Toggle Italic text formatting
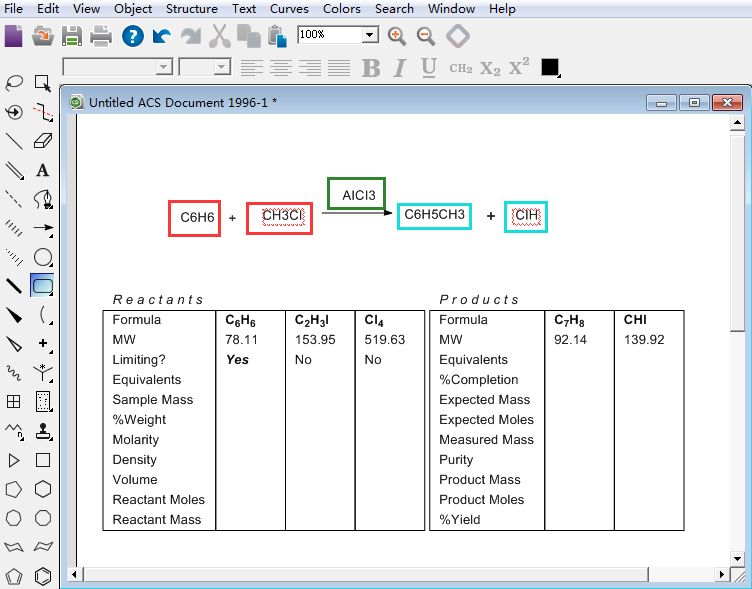This screenshot has height=589, width=752. pos(400,68)
